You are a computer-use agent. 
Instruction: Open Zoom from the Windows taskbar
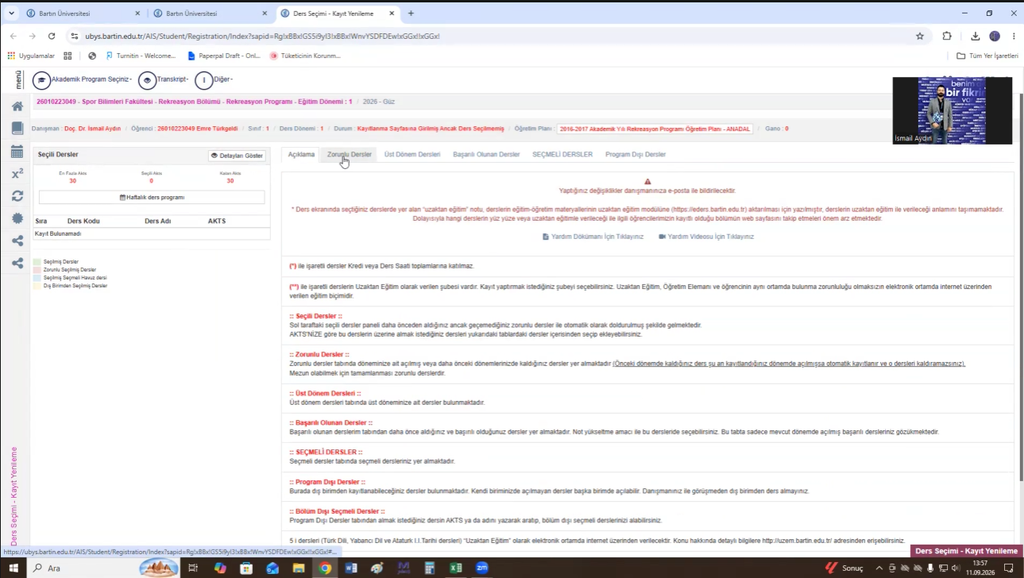[482, 568]
